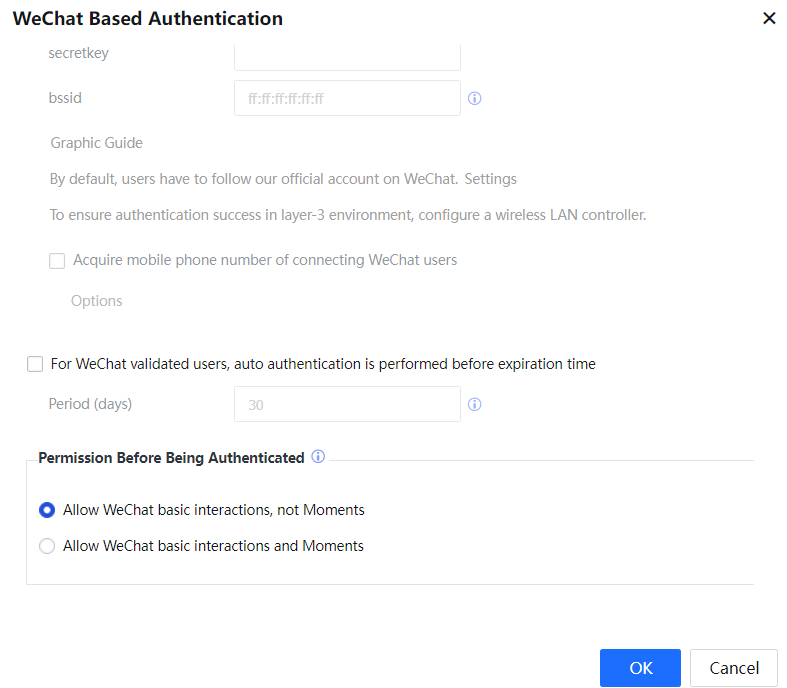Image resolution: width=787 pixels, height=688 pixels.
Task: Enable acquiring mobile phone number of WeChat users
Action: pyautogui.click(x=57, y=261)
